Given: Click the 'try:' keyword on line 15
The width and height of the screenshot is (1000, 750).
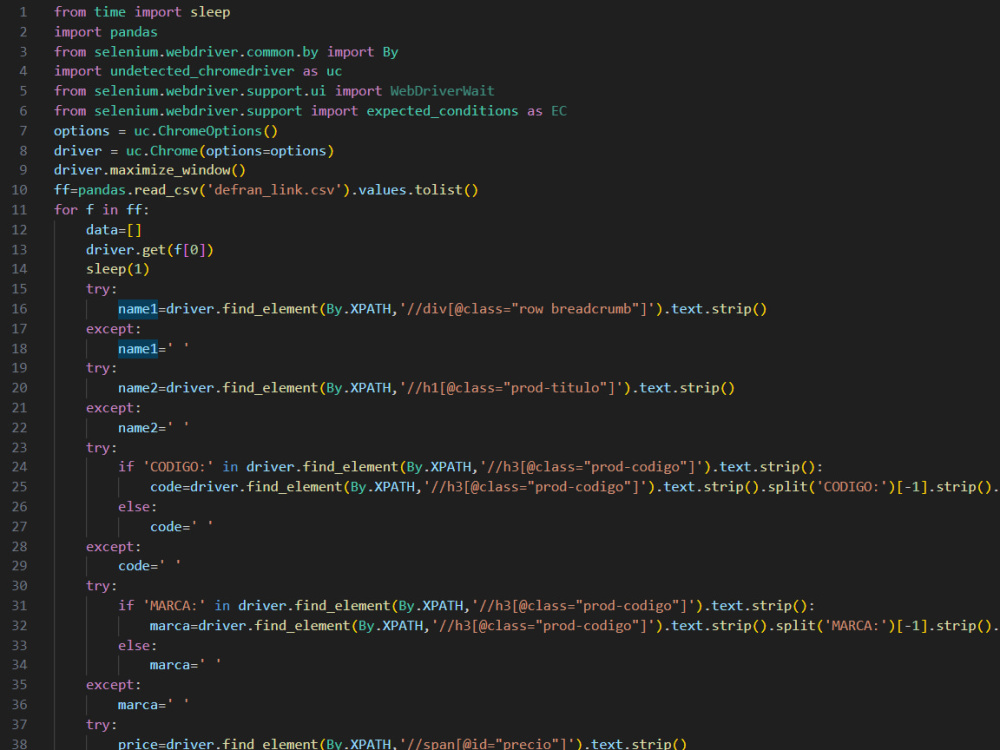Looking at the screenshot, I should click(x=101, y=289).
